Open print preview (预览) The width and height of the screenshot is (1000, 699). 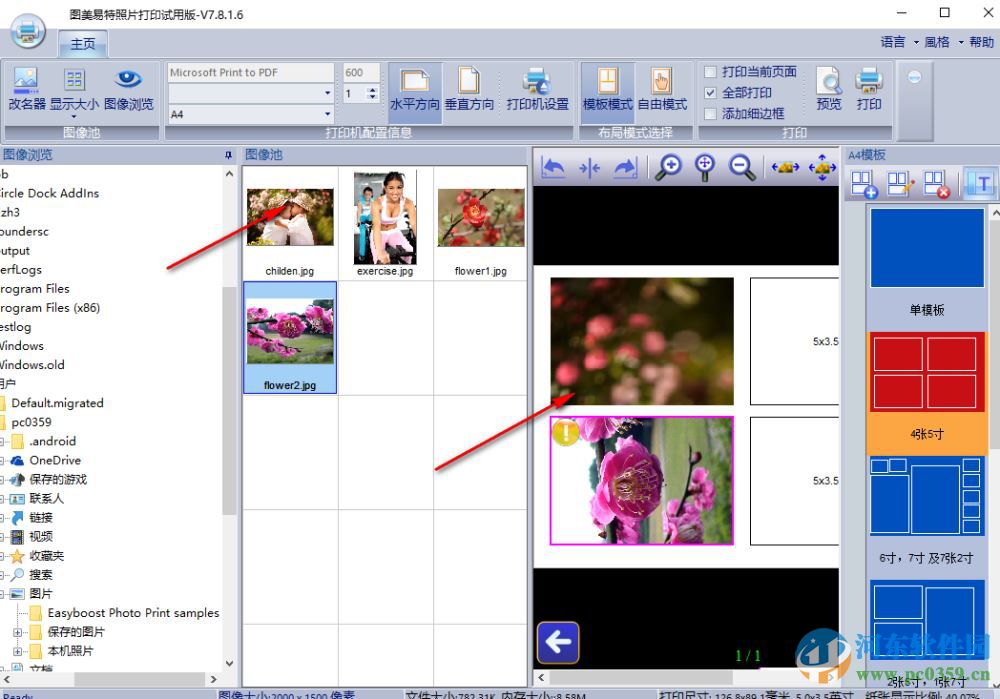[829, 89]
